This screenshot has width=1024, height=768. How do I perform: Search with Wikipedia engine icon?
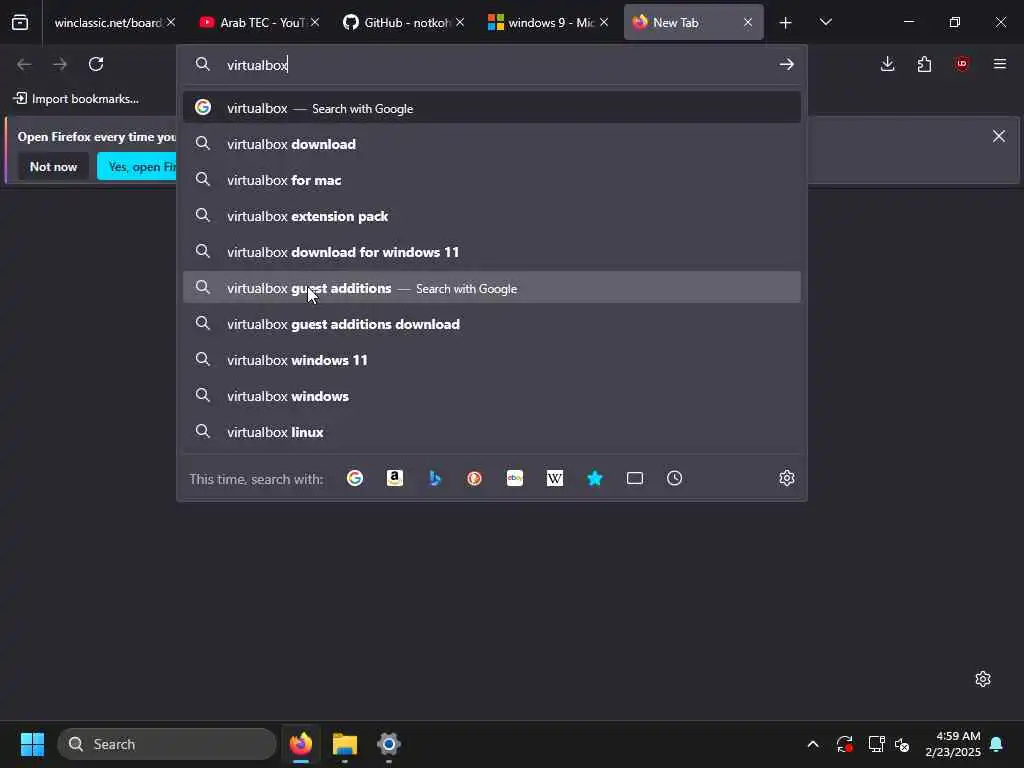coord(554,478)
